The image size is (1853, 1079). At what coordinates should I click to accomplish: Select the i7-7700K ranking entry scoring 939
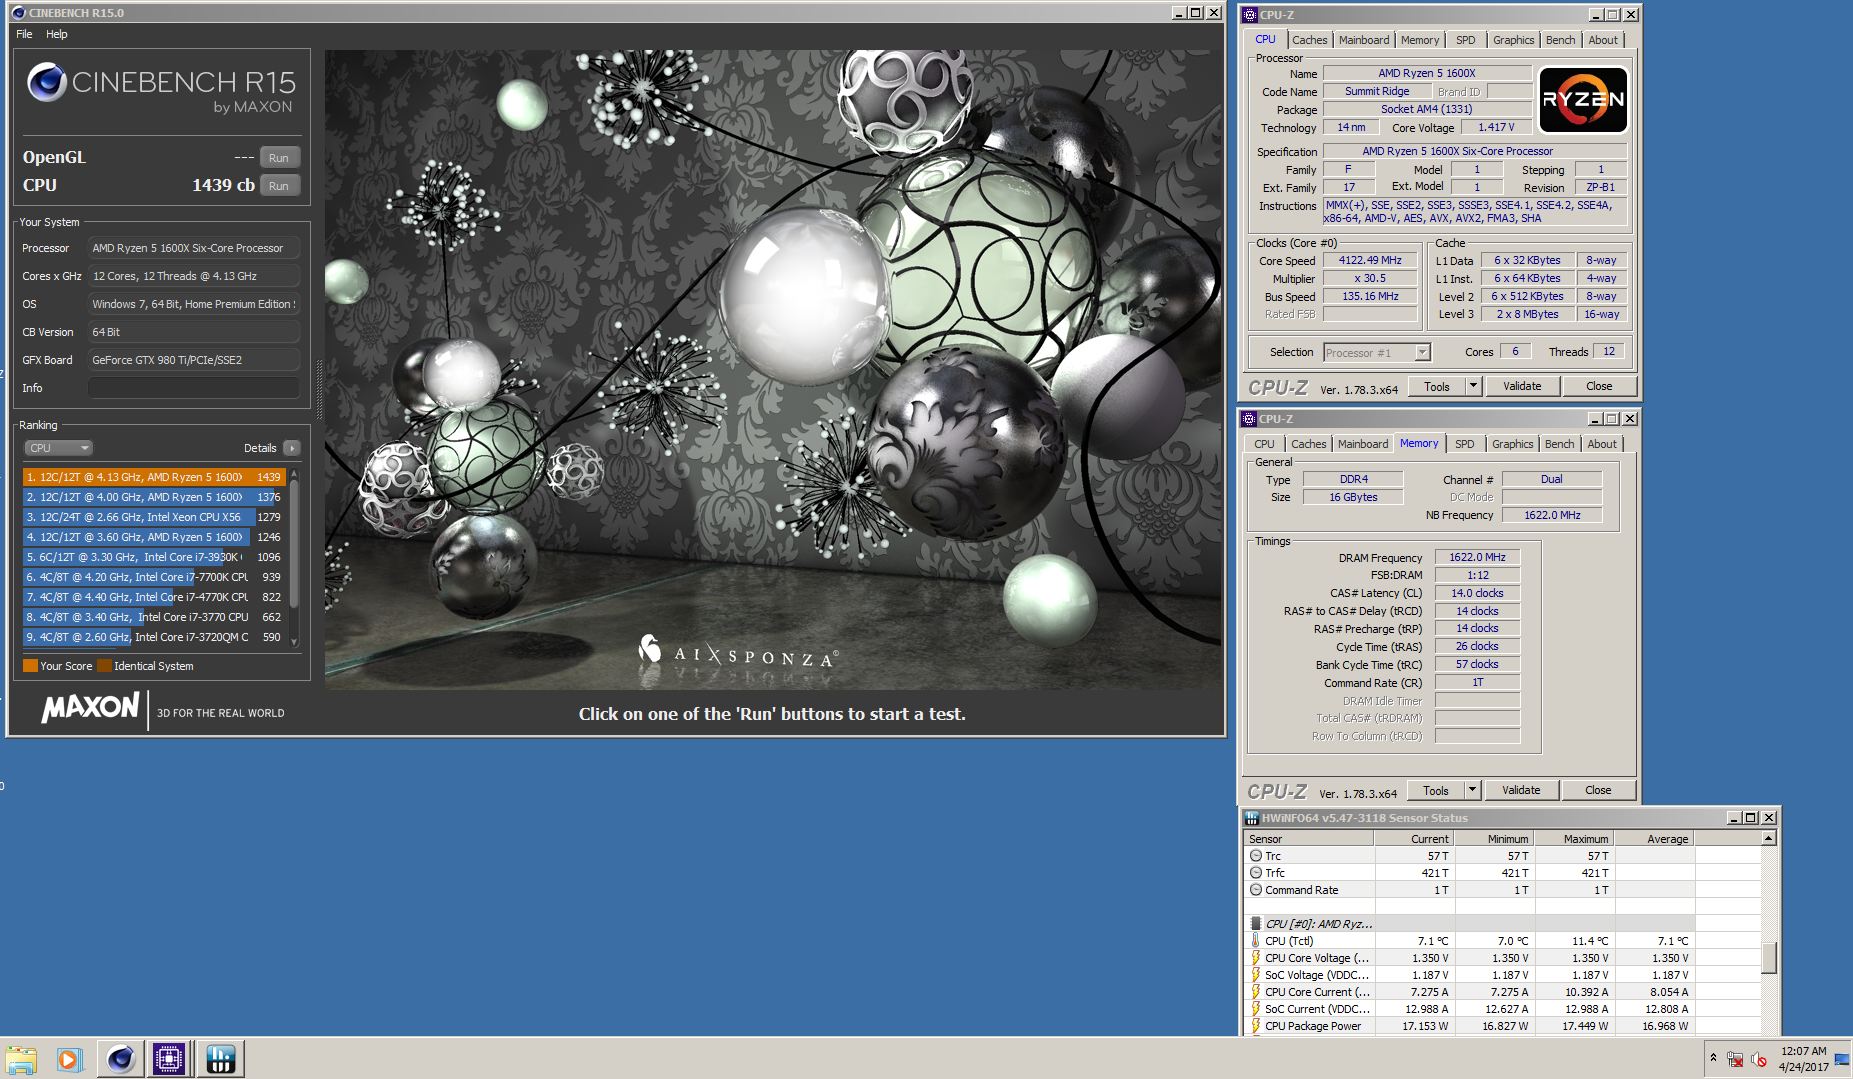coord(154,577)
